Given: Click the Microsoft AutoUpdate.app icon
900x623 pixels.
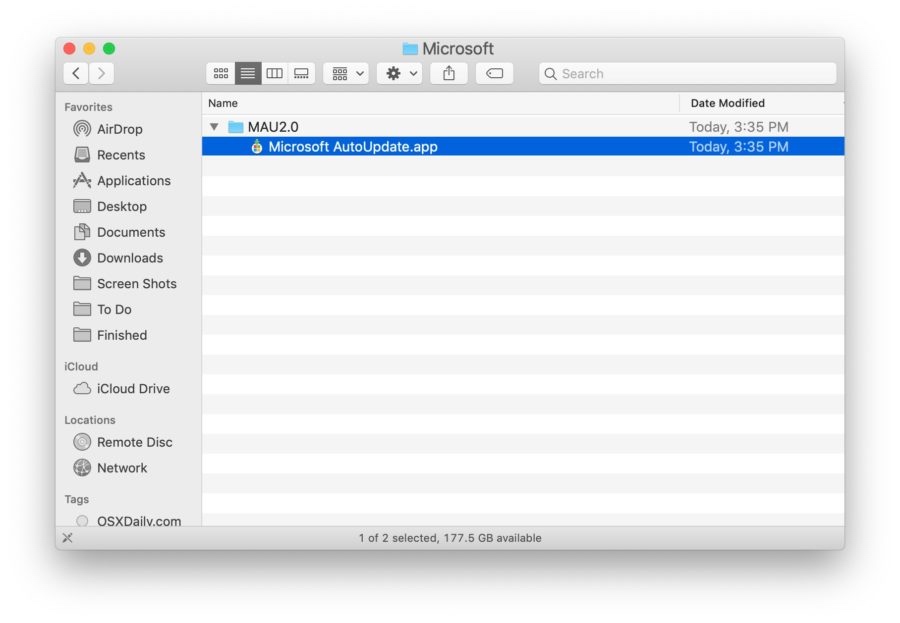Looking at the screenshot, I should click(x=257, y=147).
